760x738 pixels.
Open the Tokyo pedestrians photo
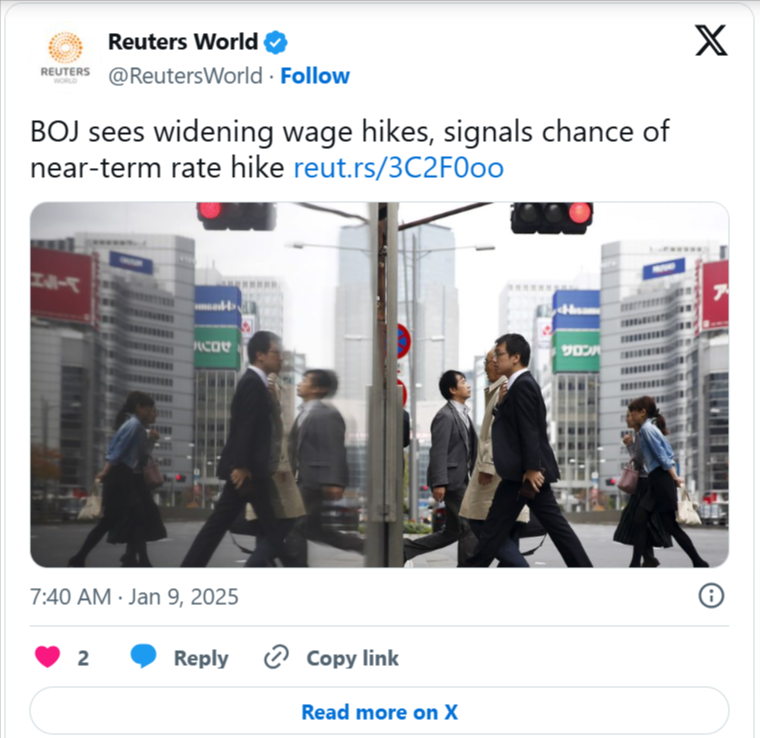[380, 385]
